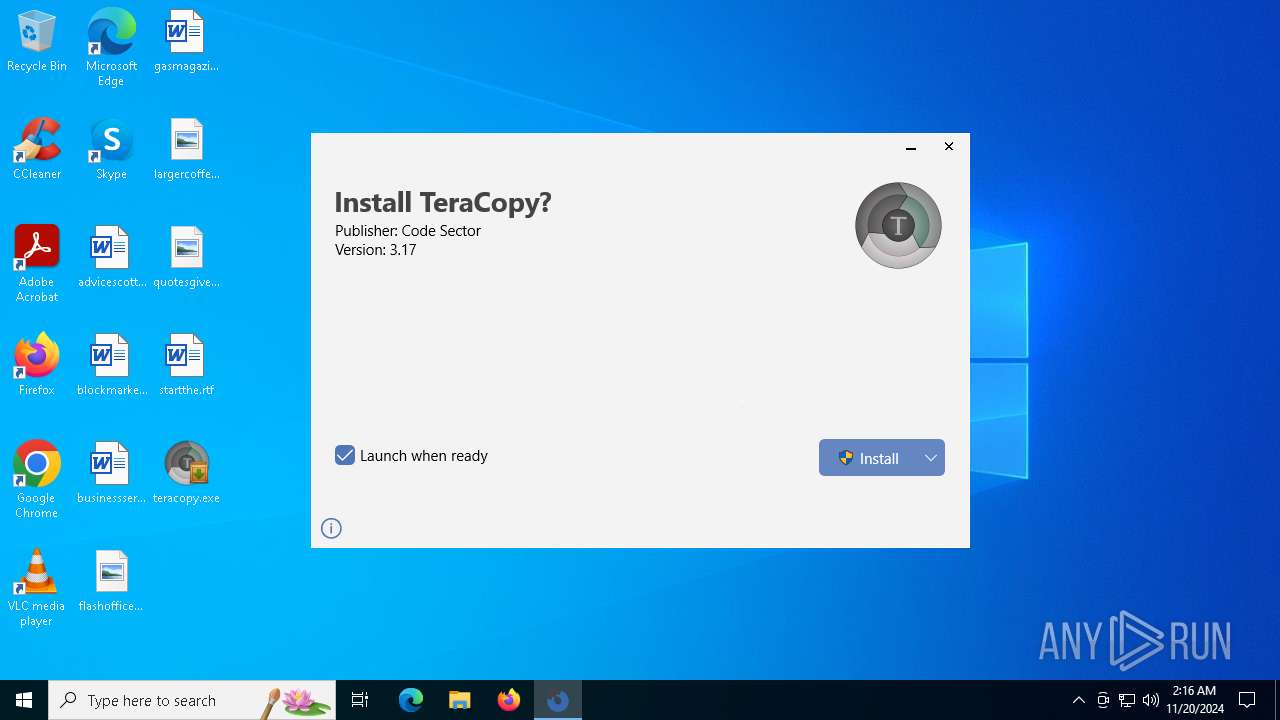The image size is (1280, 720).
Task: Open the Action Center notifications icon
Action: (1247, 700)
